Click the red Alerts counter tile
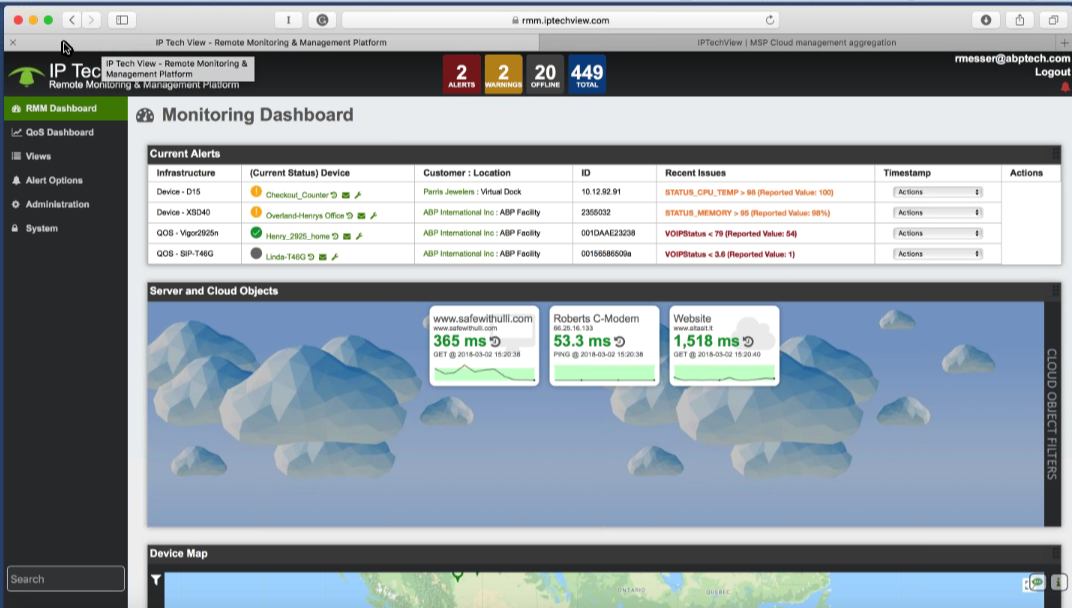Image resolution: width=1072 pixels, height=608 pixels. point(461,74)
